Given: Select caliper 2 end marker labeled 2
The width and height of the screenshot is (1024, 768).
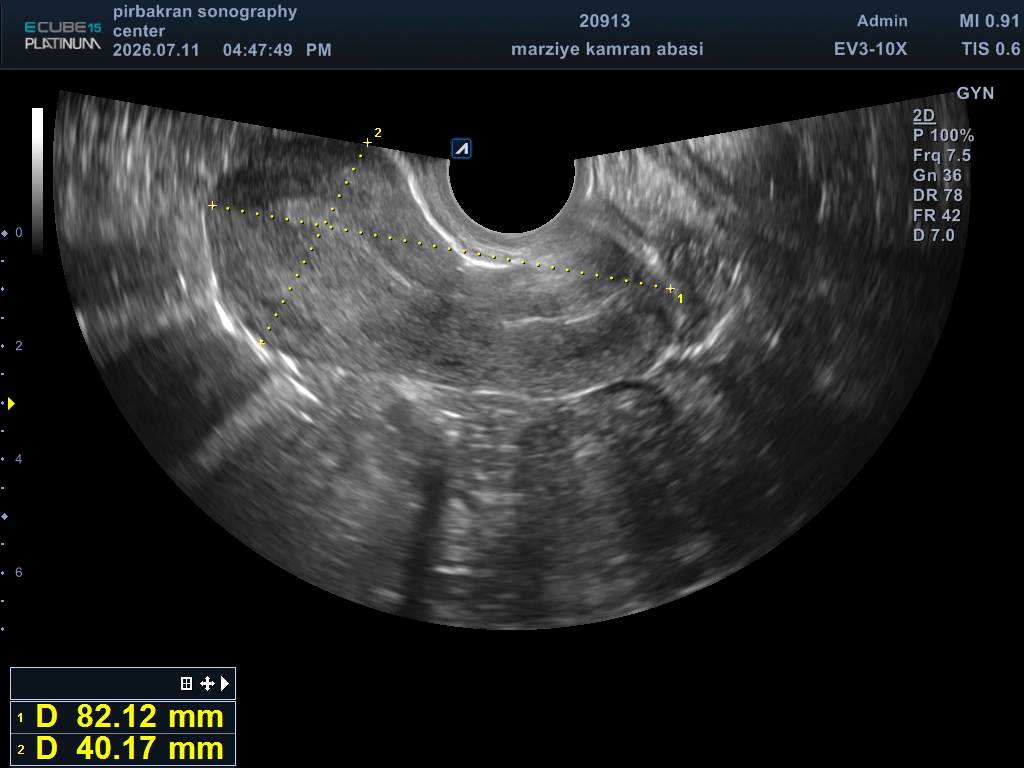Looking at the screenshot, I should pyautogui.click(x=368, y=142).
